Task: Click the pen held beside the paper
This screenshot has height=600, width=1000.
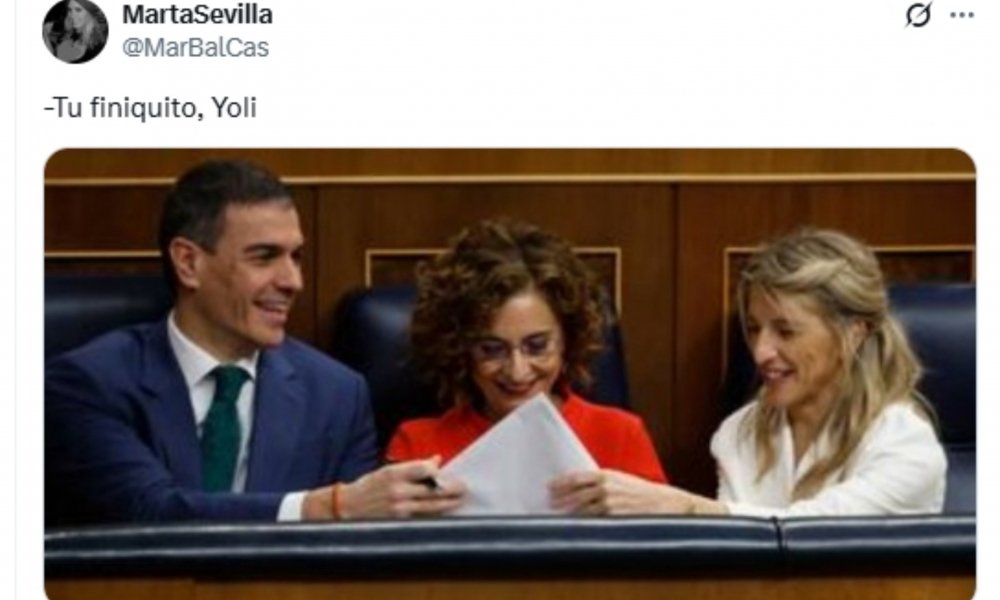Action: point(432,483)
